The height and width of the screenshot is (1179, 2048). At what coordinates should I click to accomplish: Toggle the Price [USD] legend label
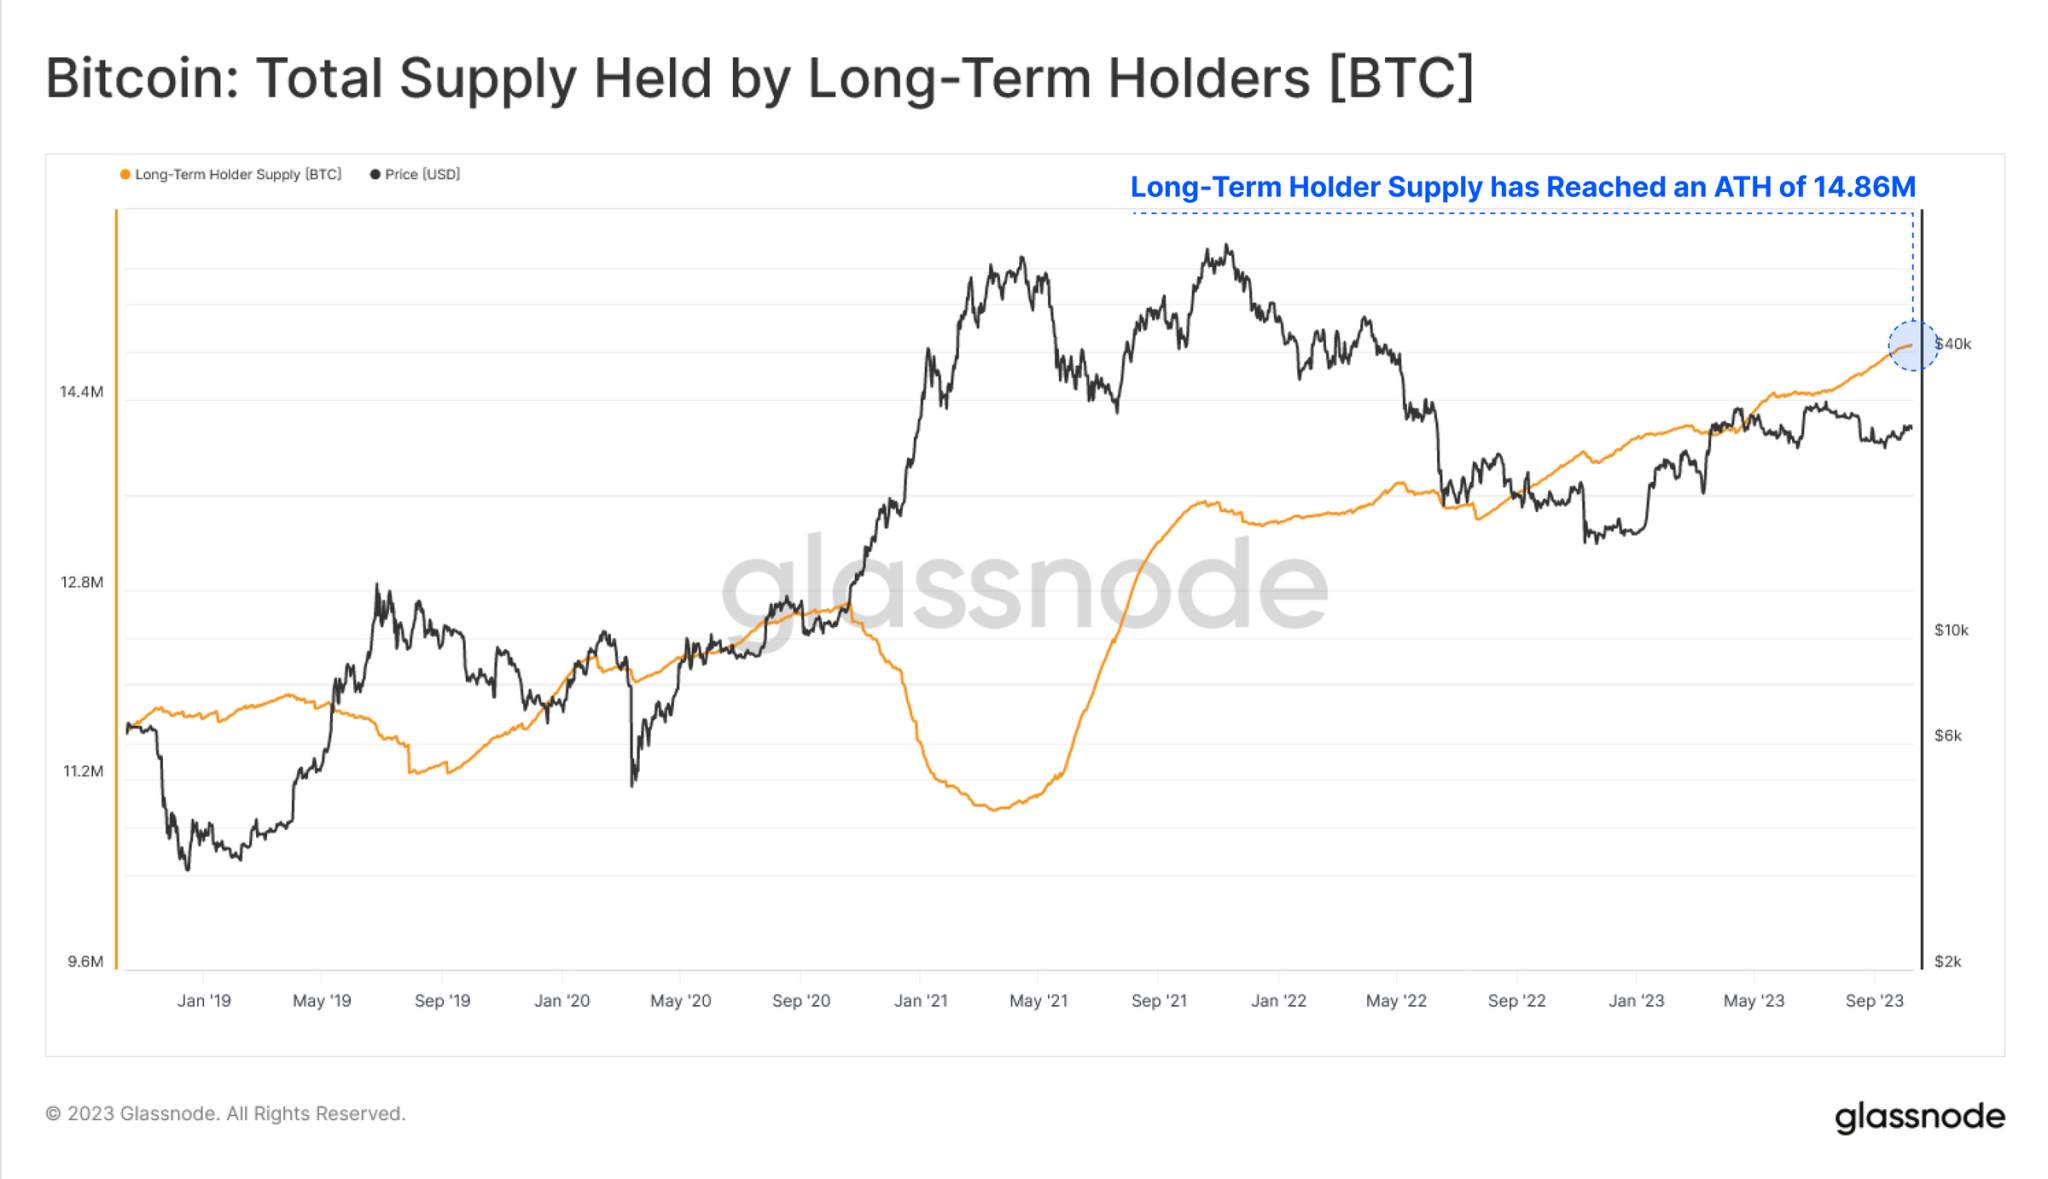point(422,174)
